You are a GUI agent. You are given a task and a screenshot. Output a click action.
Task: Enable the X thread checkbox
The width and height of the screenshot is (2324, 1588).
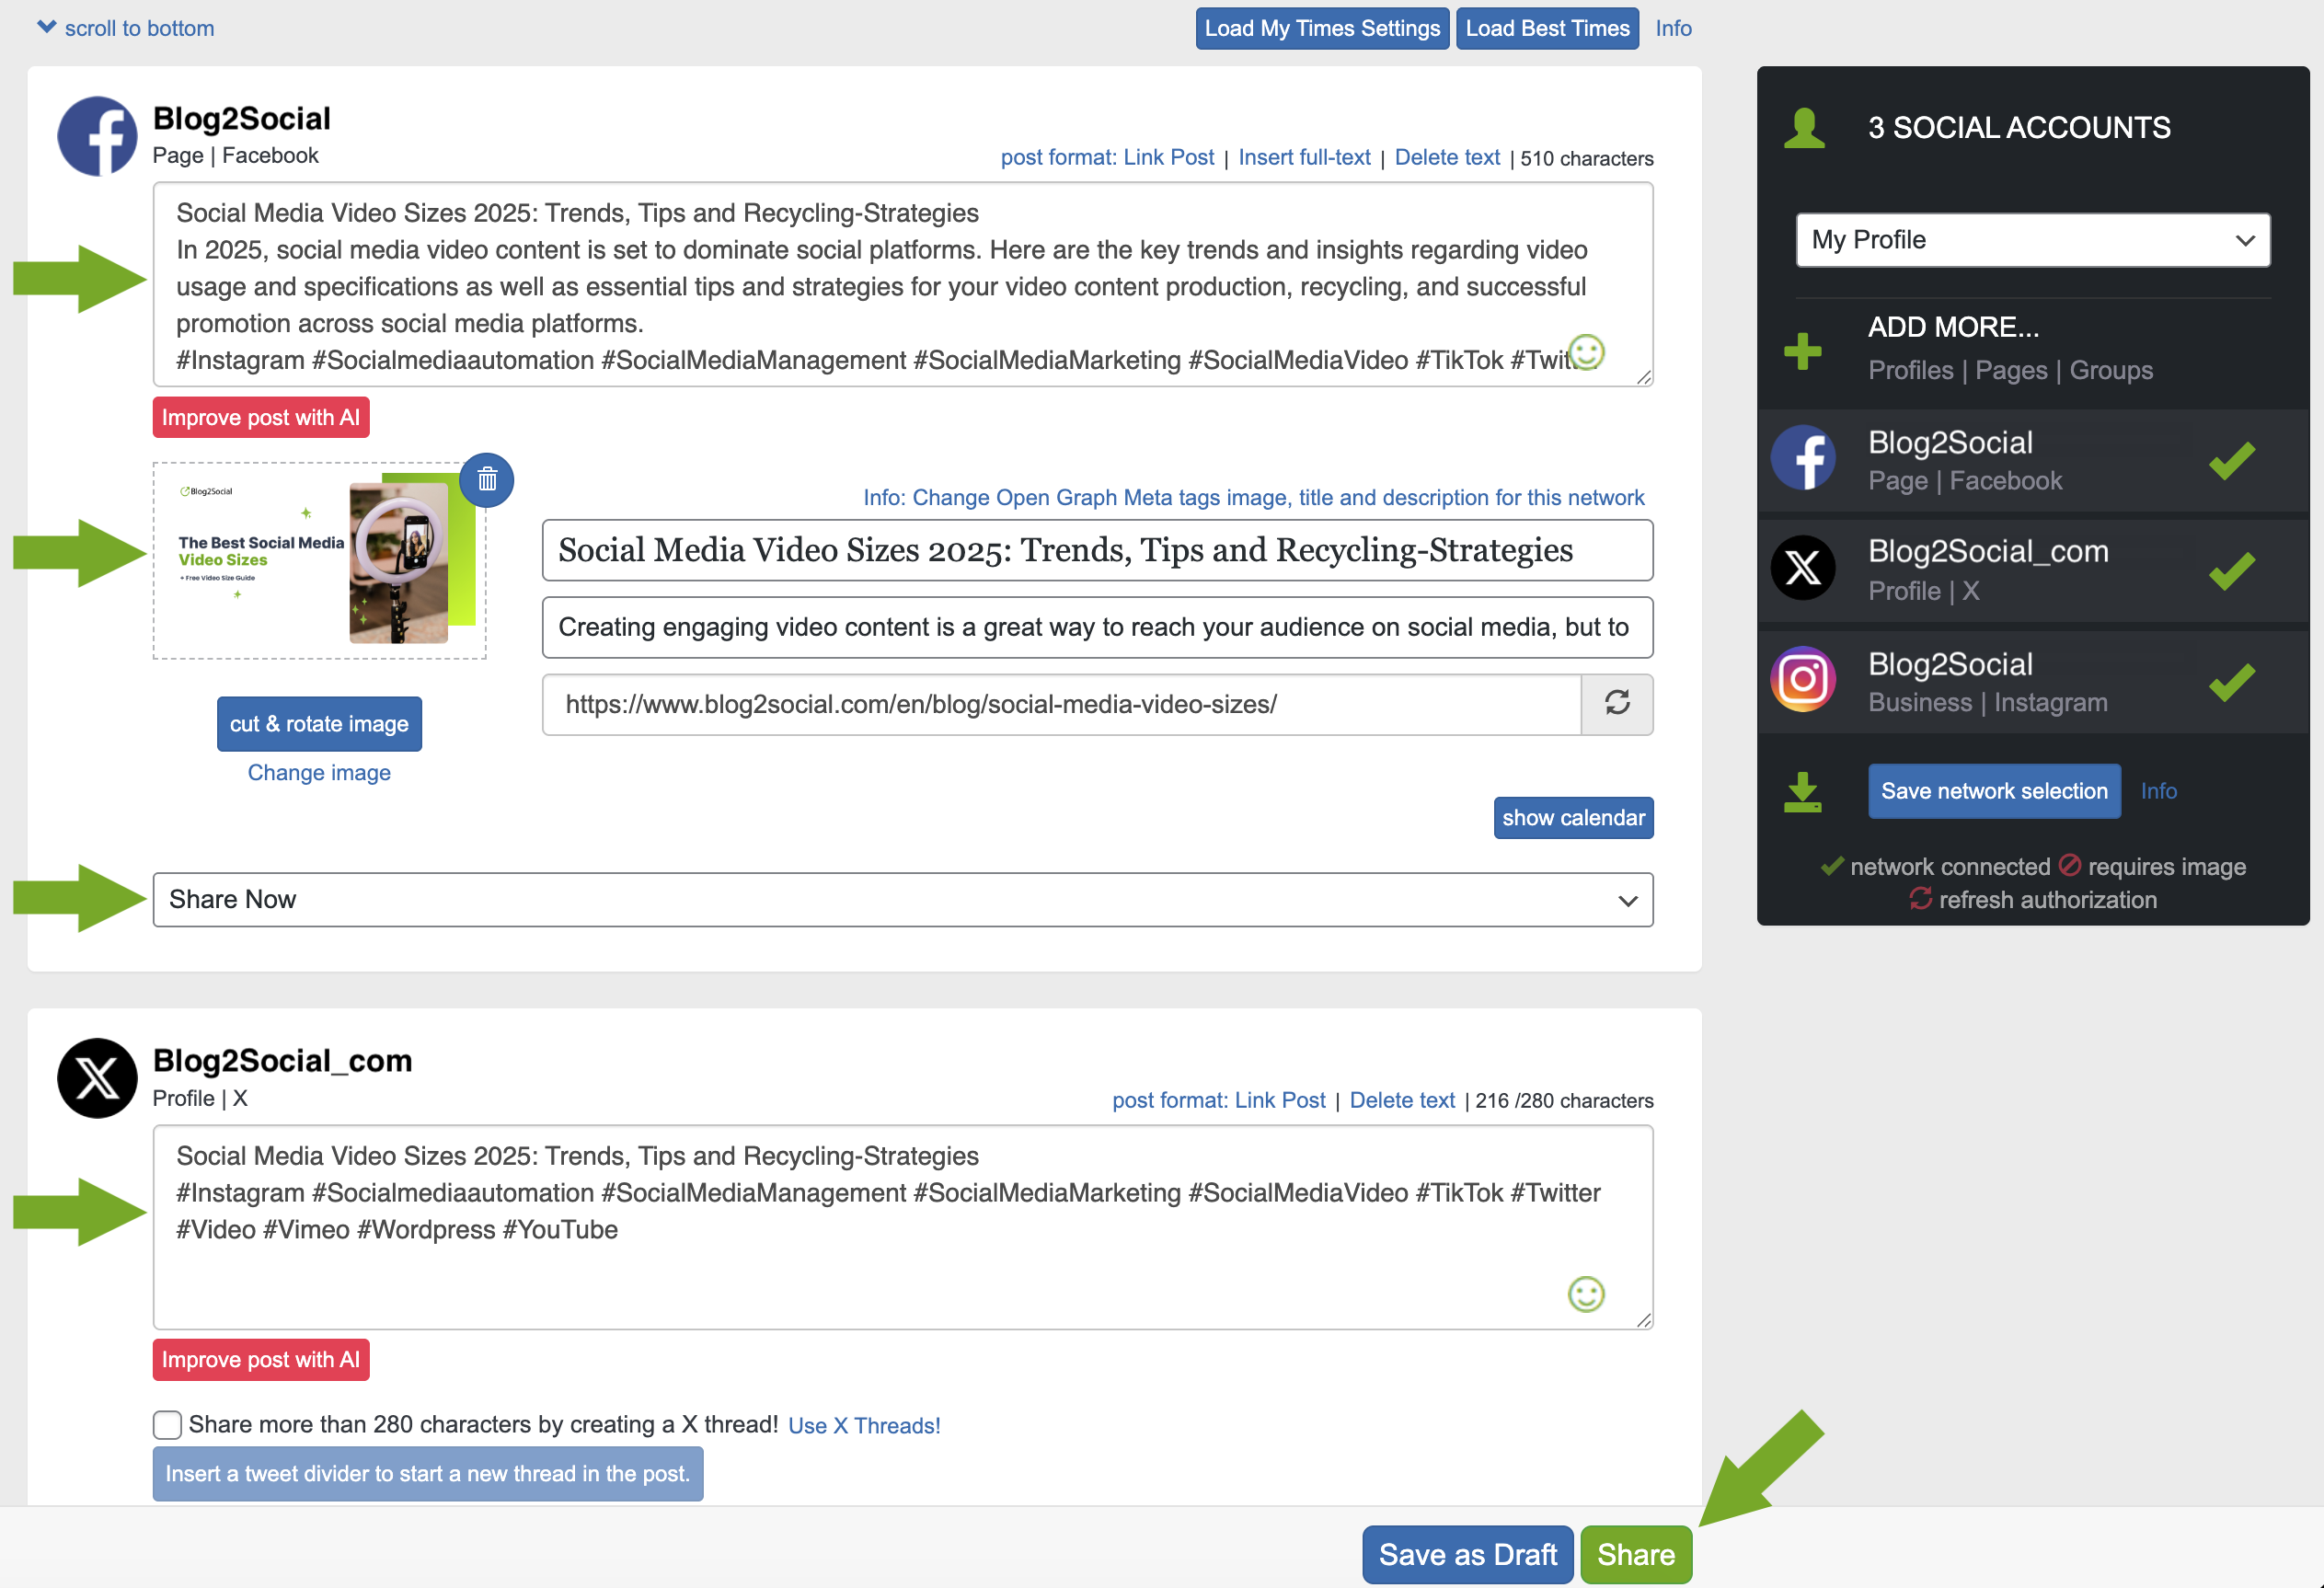tap(167, 1424)
